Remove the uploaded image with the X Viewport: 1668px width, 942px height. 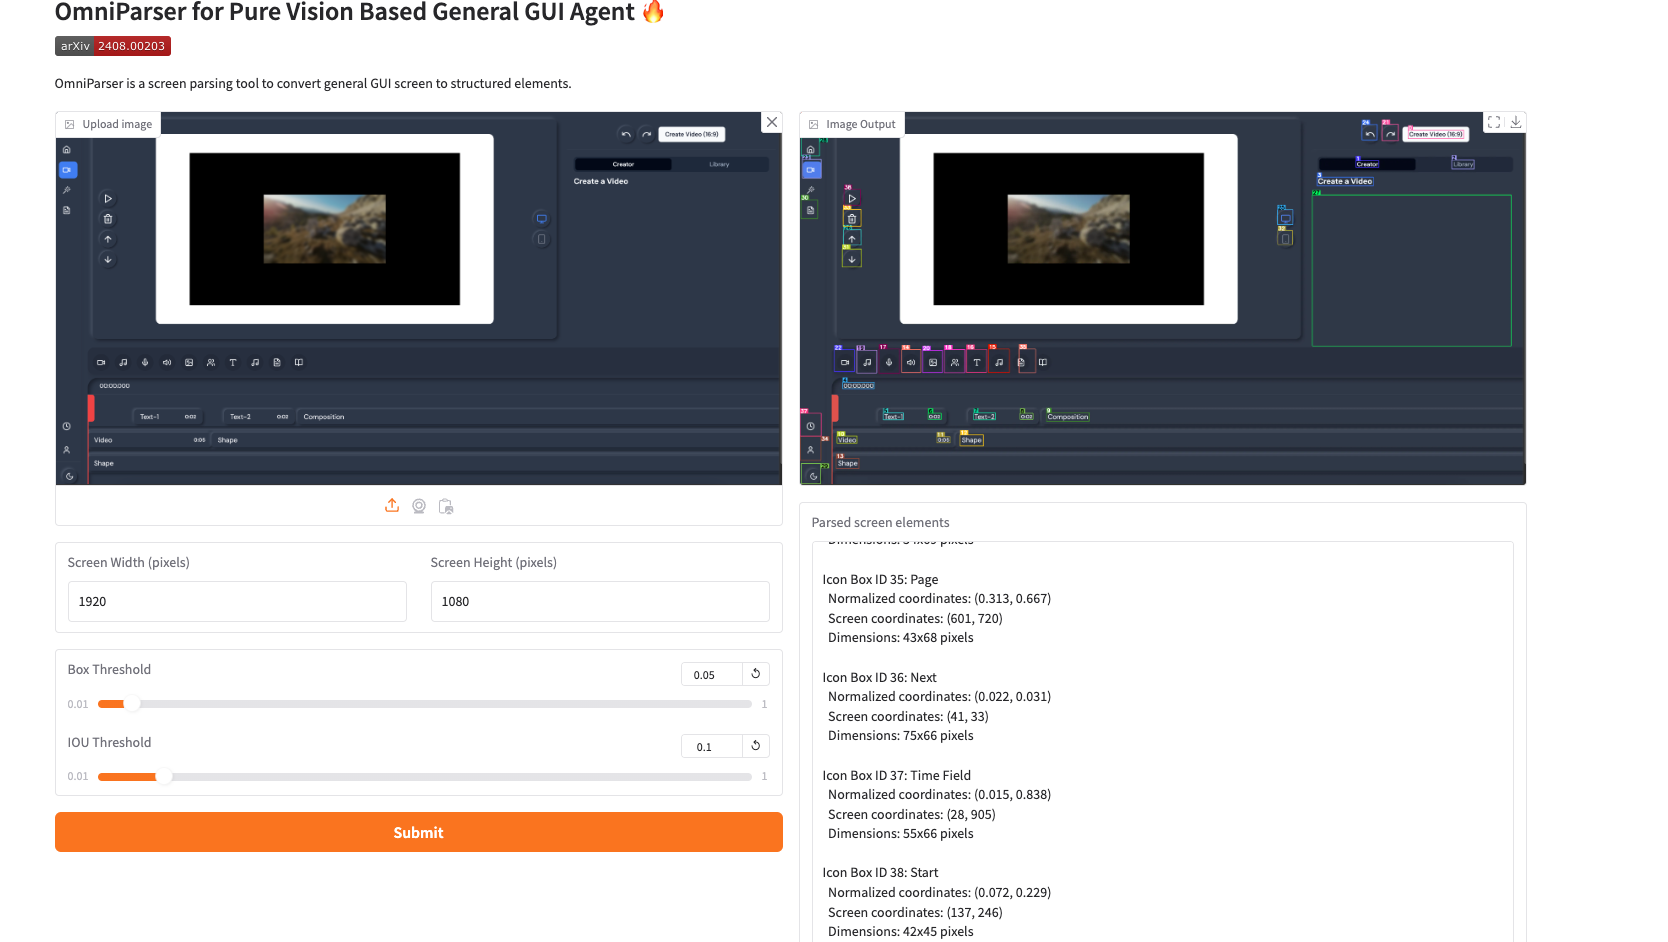click(x=771, y=122)
